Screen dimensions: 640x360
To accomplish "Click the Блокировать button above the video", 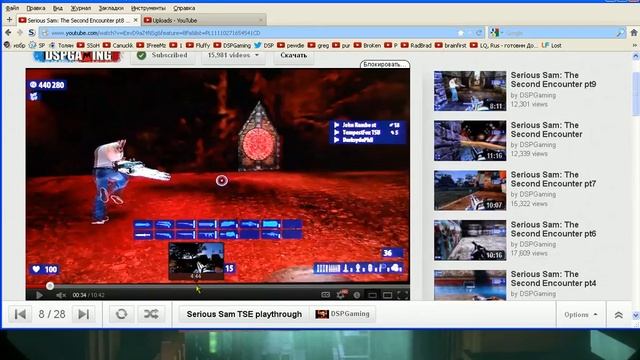I will pyautogui.click(x=384, y=64).
